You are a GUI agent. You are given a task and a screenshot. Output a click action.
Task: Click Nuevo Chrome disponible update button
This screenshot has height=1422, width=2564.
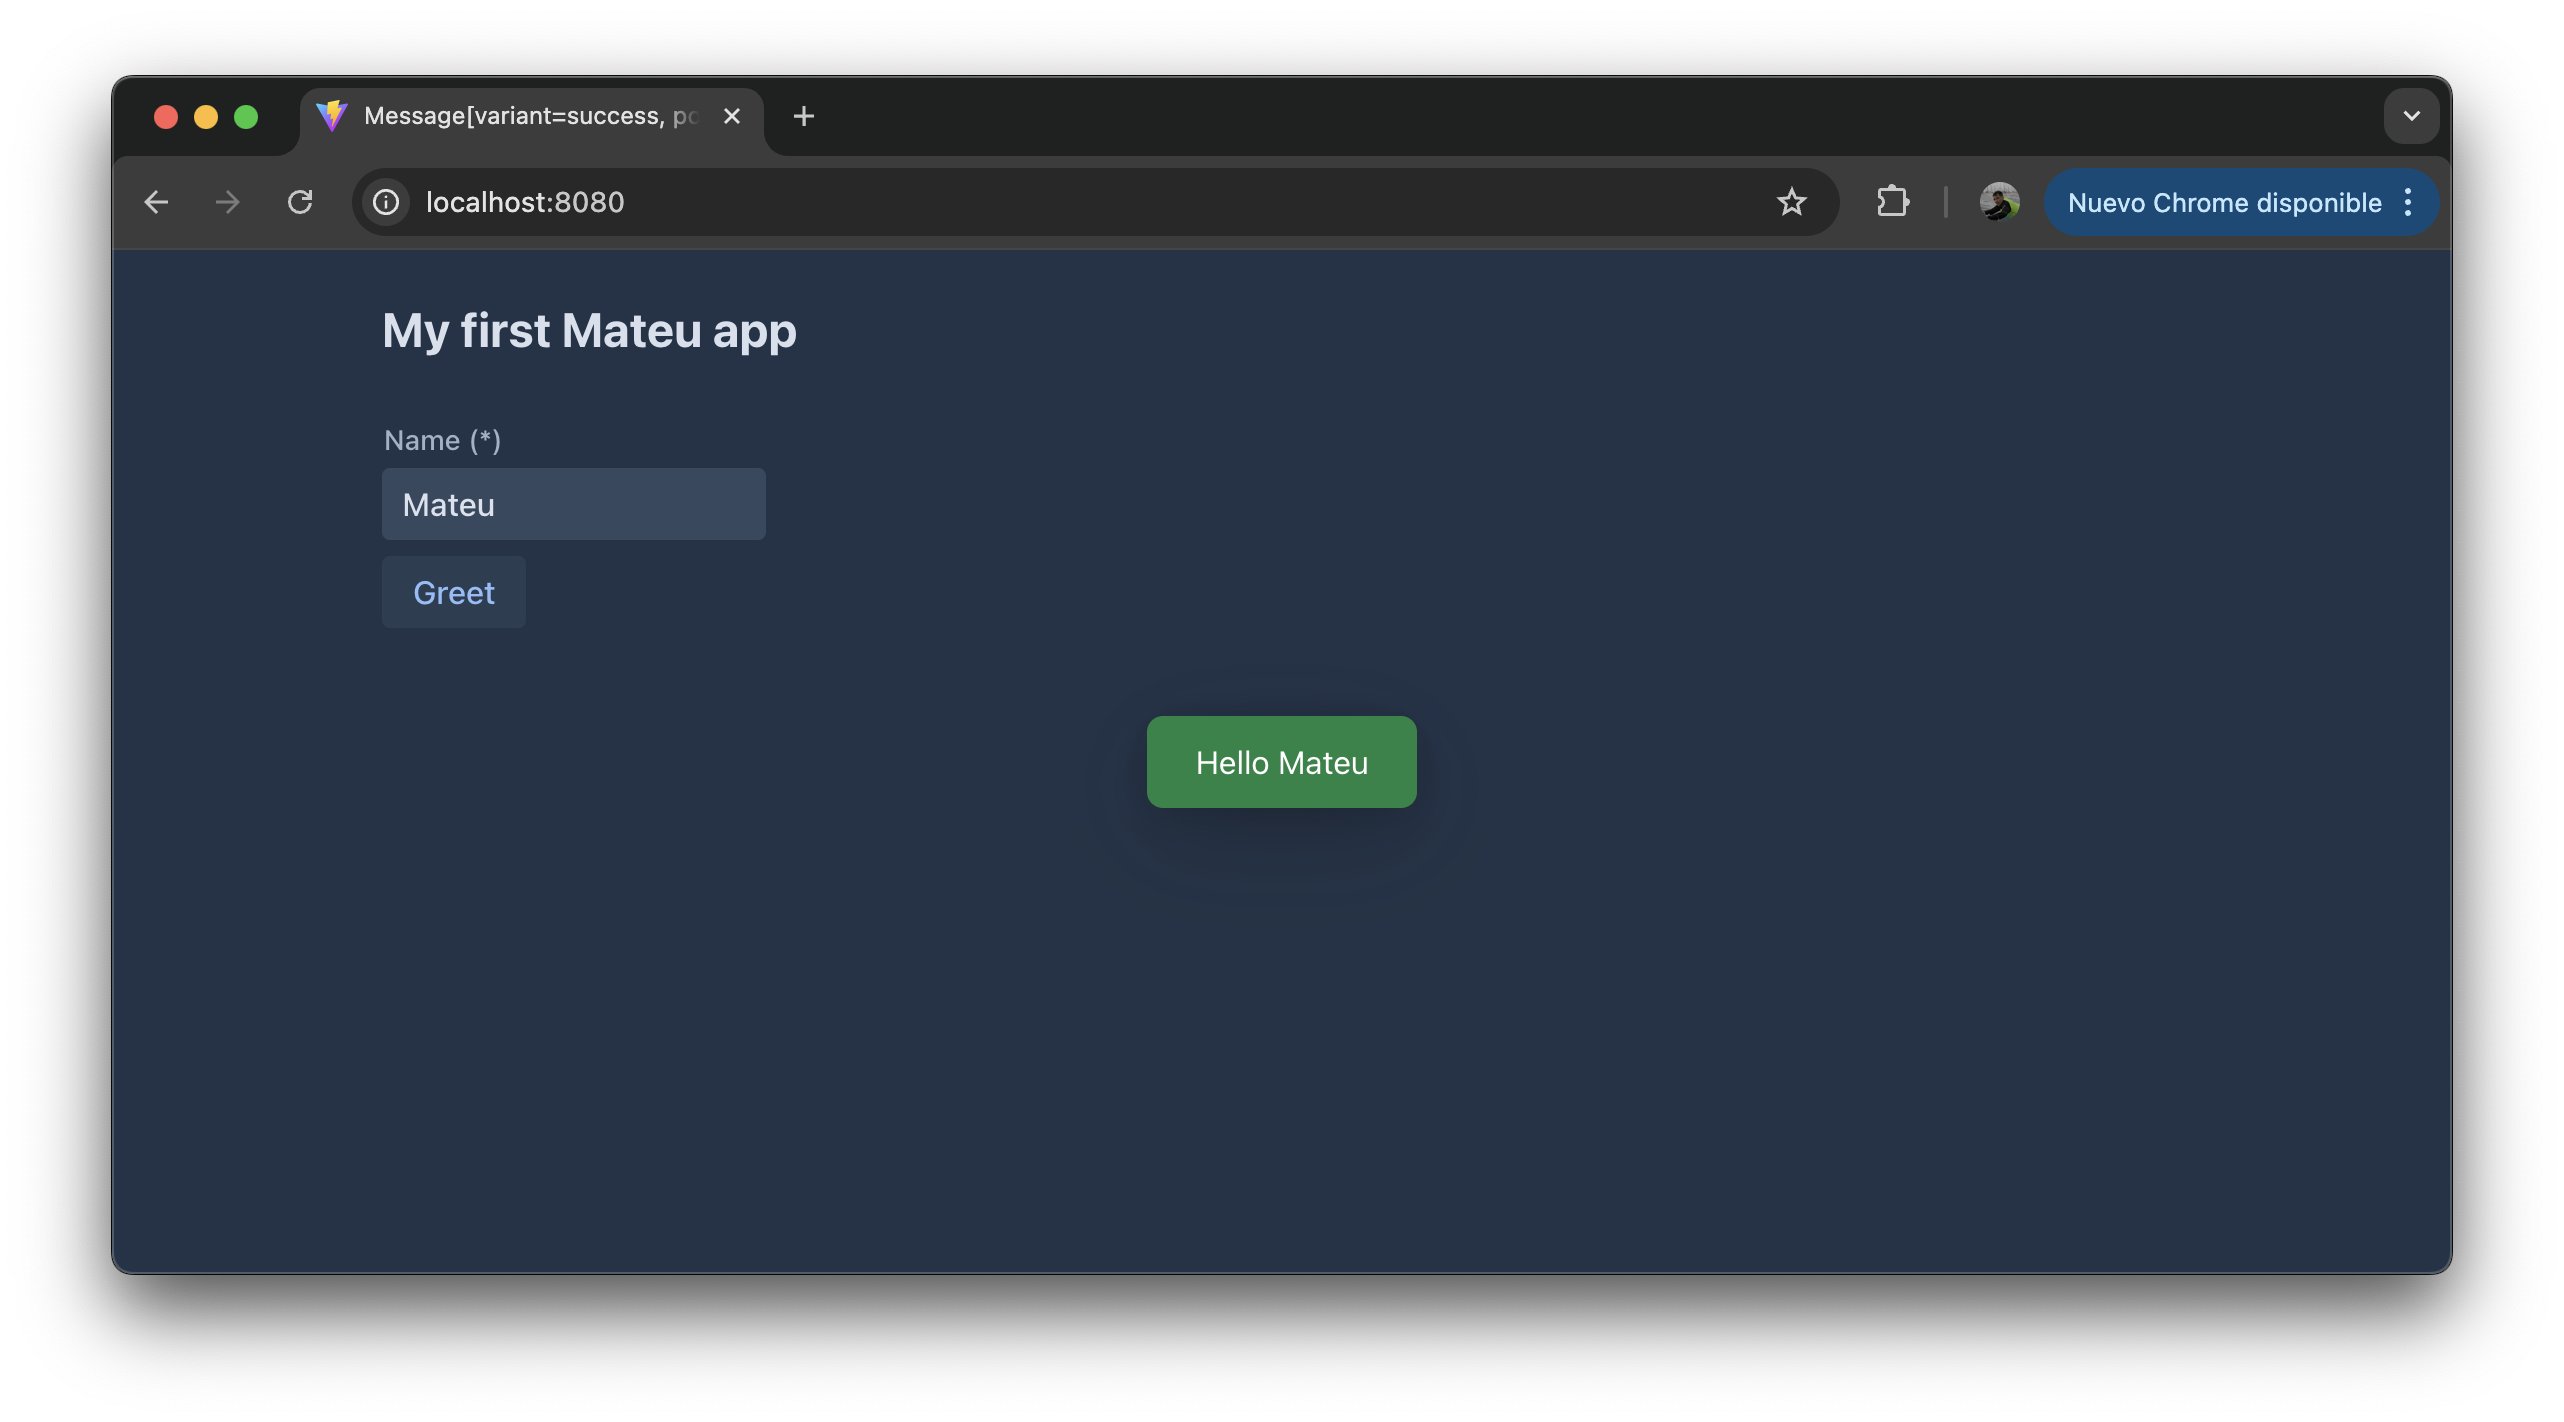(x=2223, y=203)
